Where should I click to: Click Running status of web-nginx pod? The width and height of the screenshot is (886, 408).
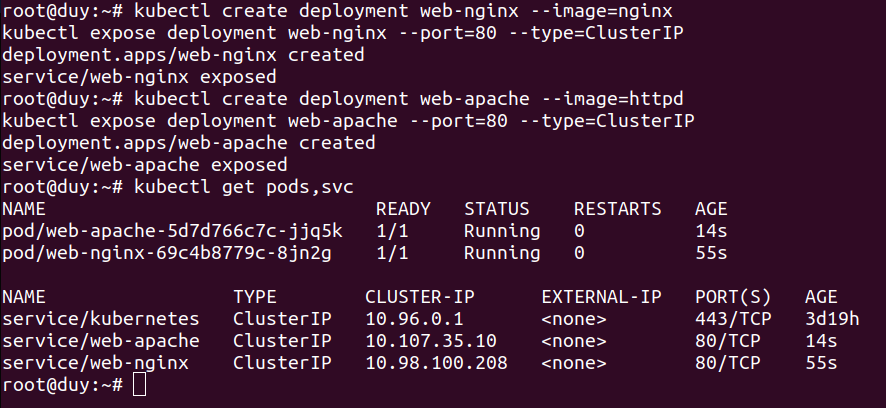click(x=502, y=253)
